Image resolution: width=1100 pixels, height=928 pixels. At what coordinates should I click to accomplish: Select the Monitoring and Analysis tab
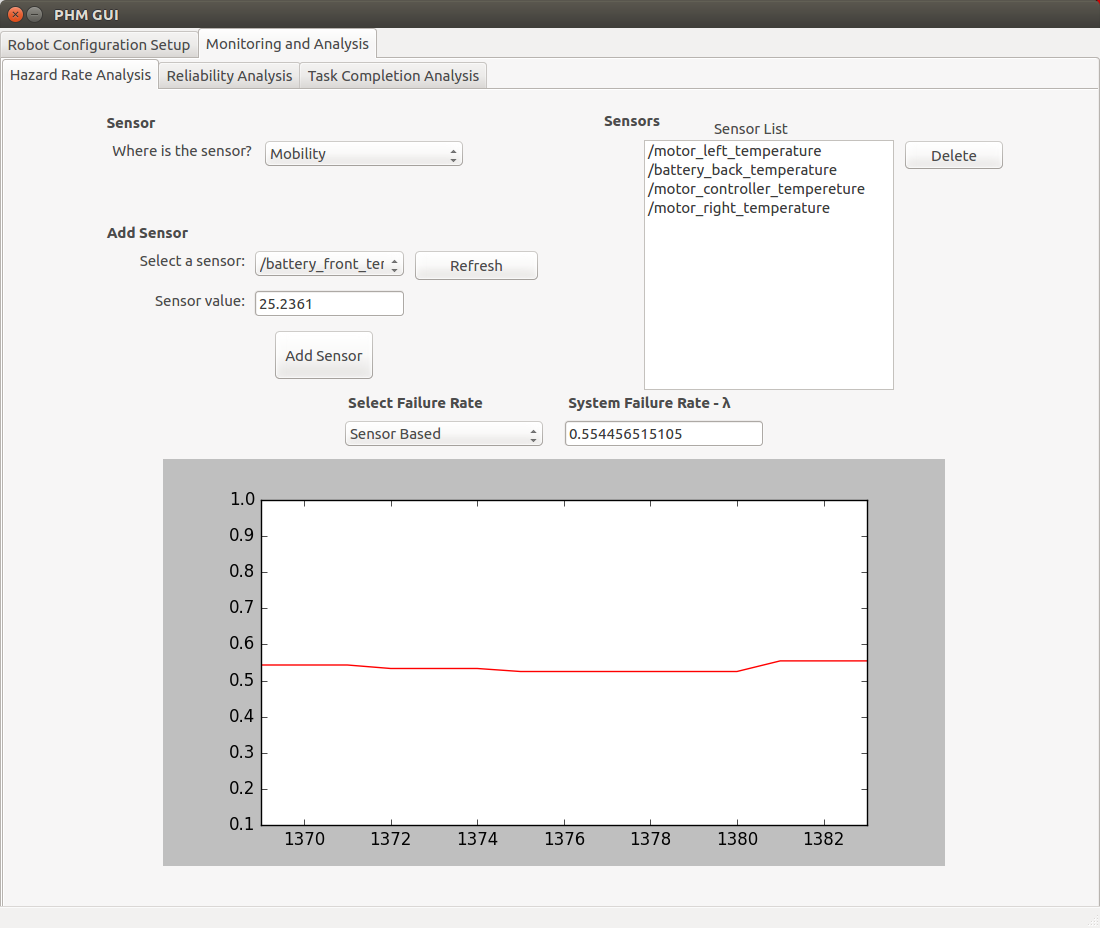(287, 43)
